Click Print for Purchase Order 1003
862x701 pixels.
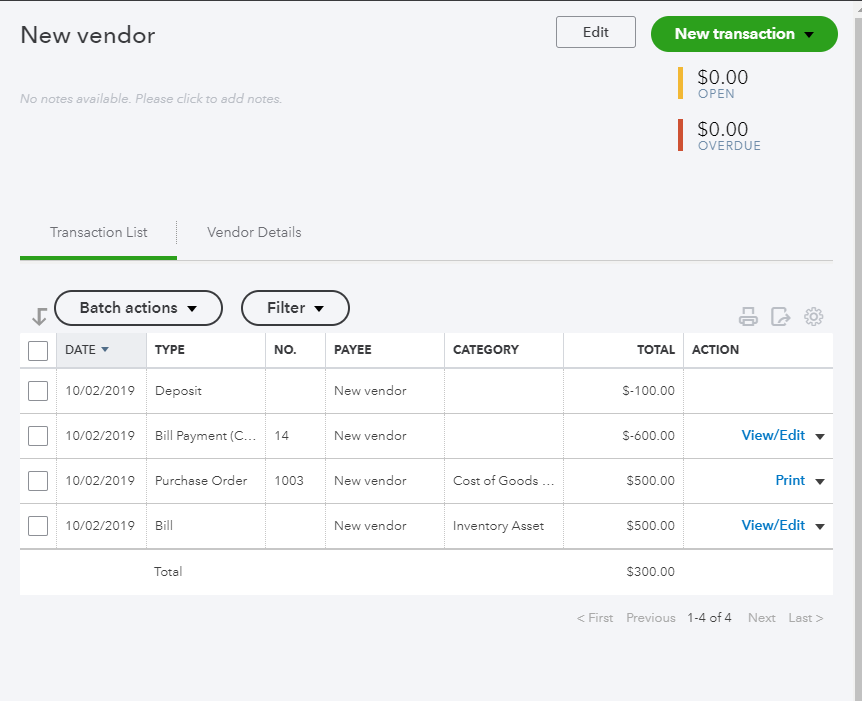(790, 481)
